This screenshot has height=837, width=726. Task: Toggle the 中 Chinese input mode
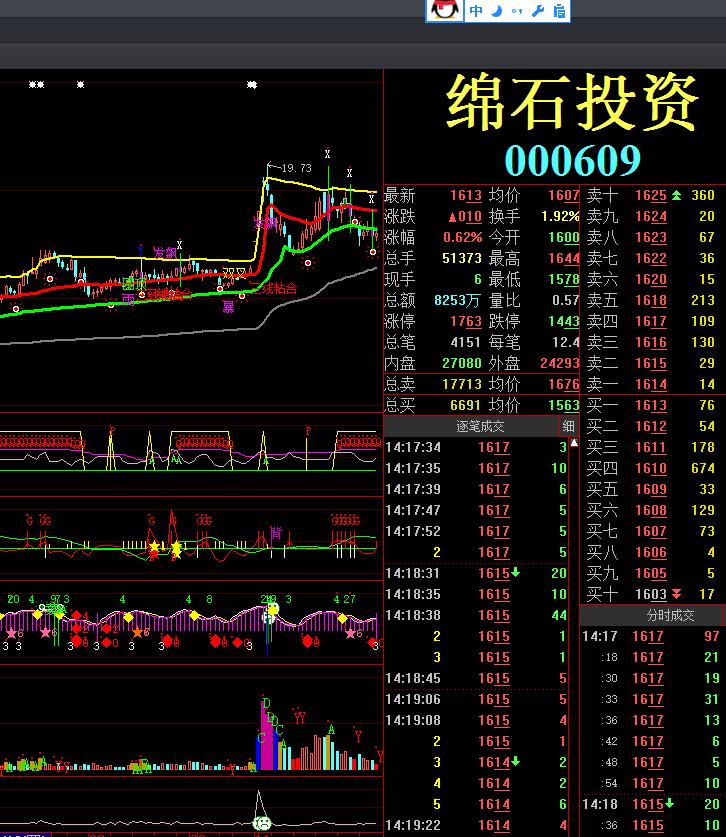tap(476, 11)
